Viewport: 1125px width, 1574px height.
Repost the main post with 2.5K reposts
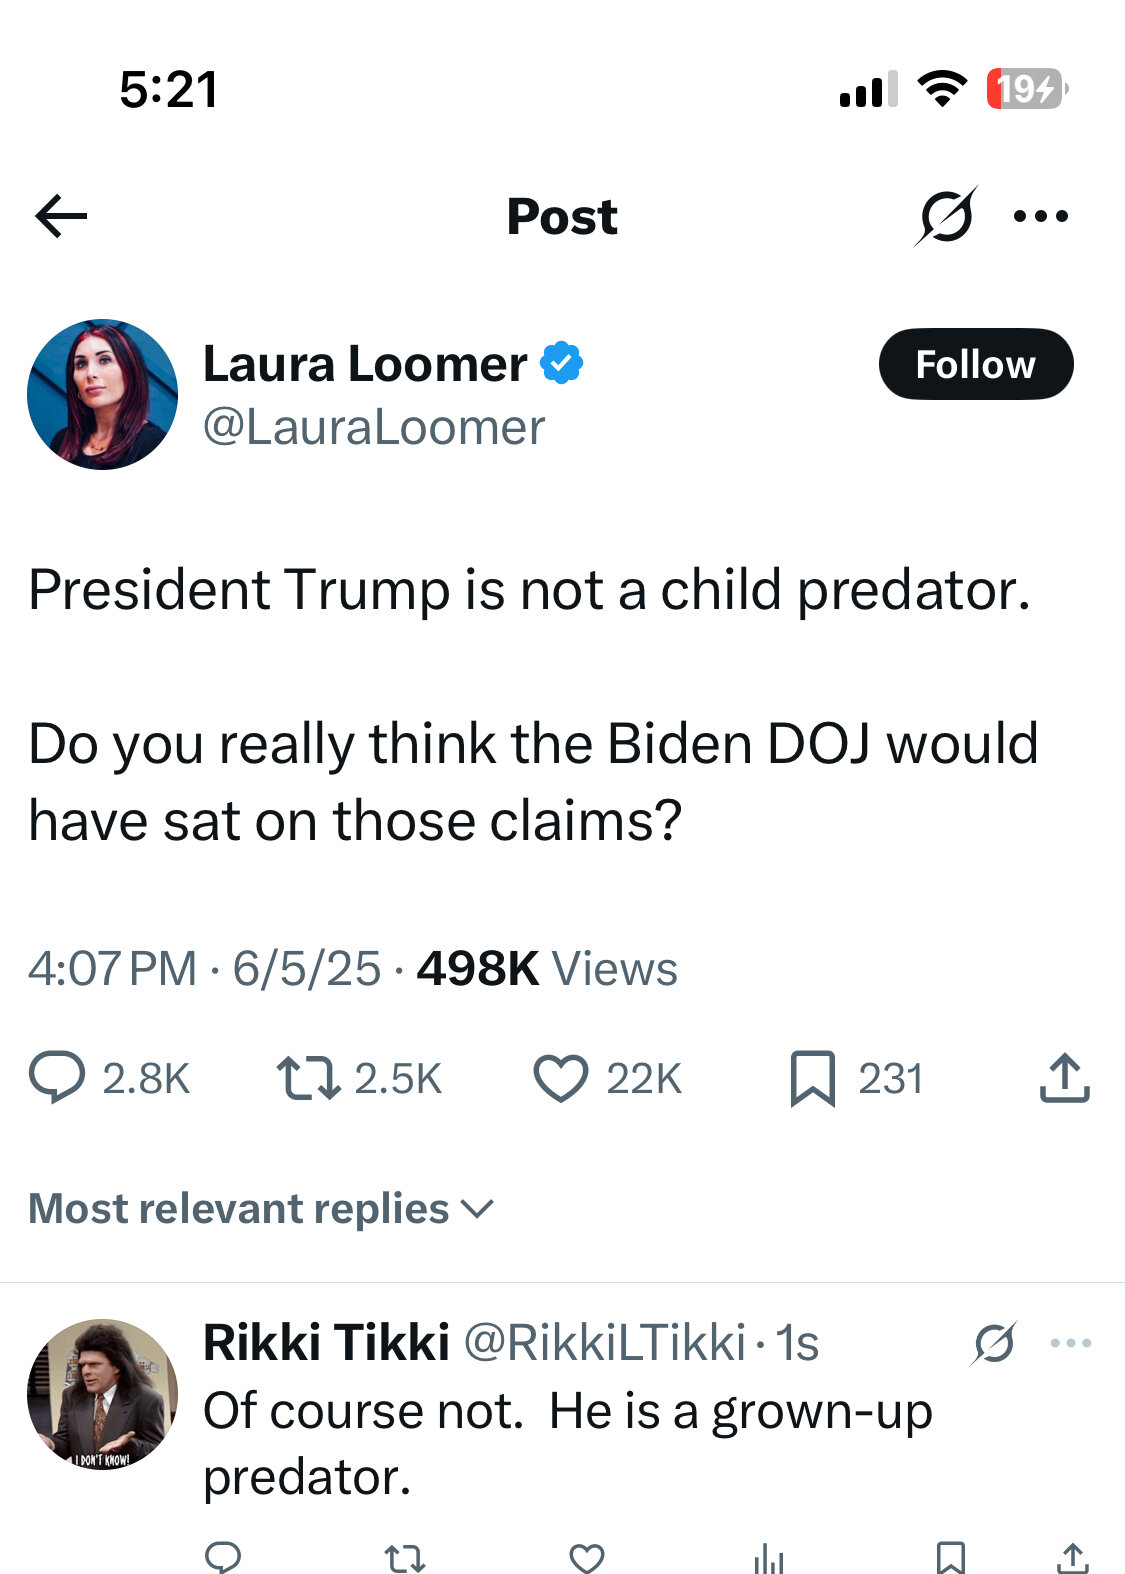click(x=307, y=1078)
